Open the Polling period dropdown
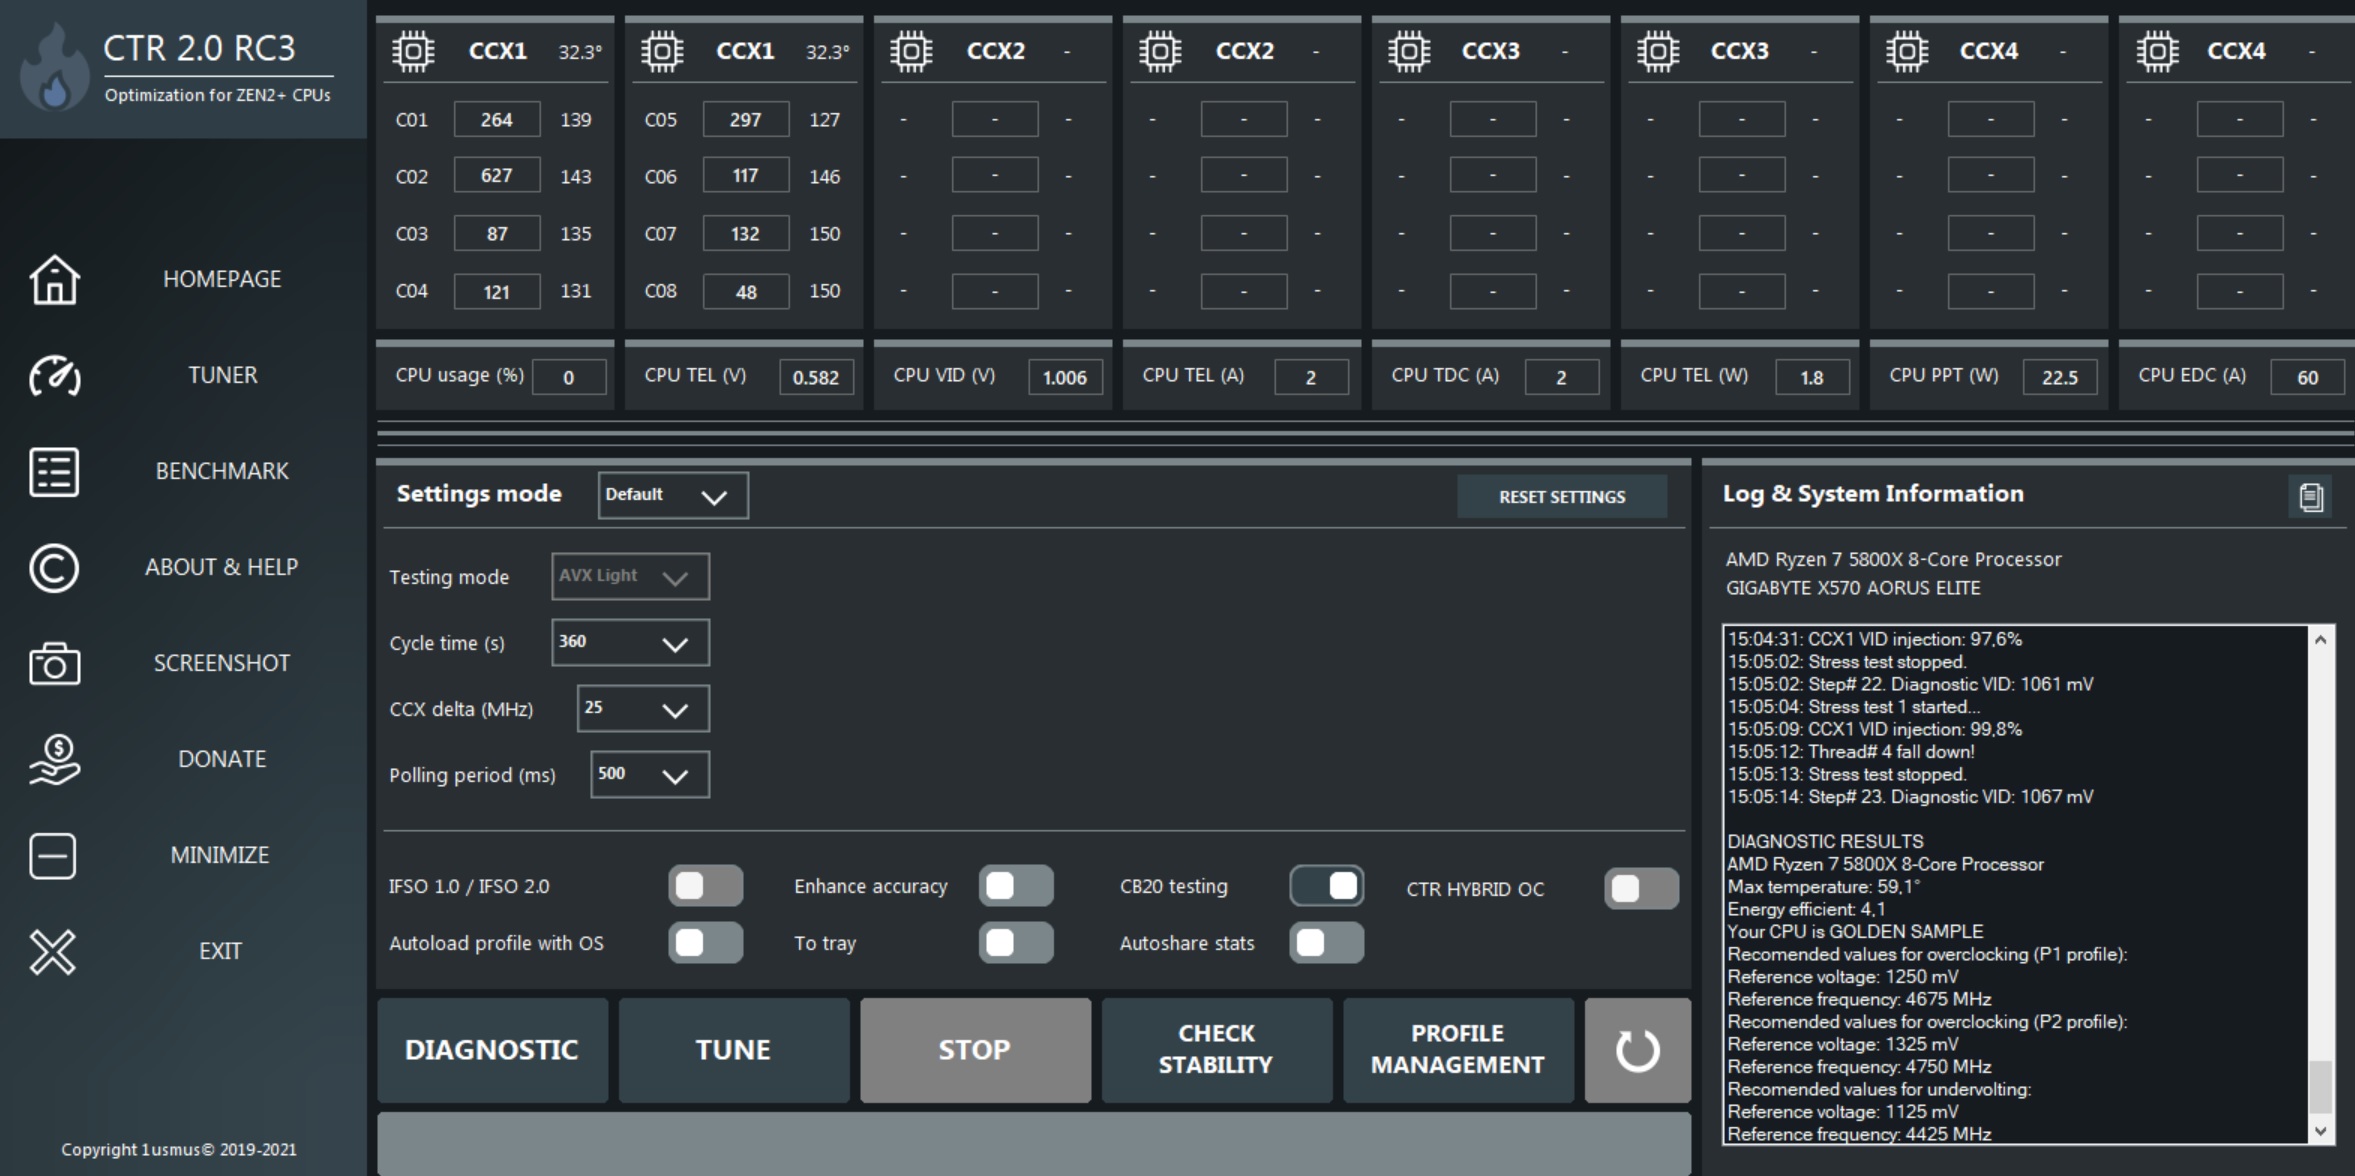Image resolution: width=2355 pixels, height=1176 pixels. click(650, 774)
